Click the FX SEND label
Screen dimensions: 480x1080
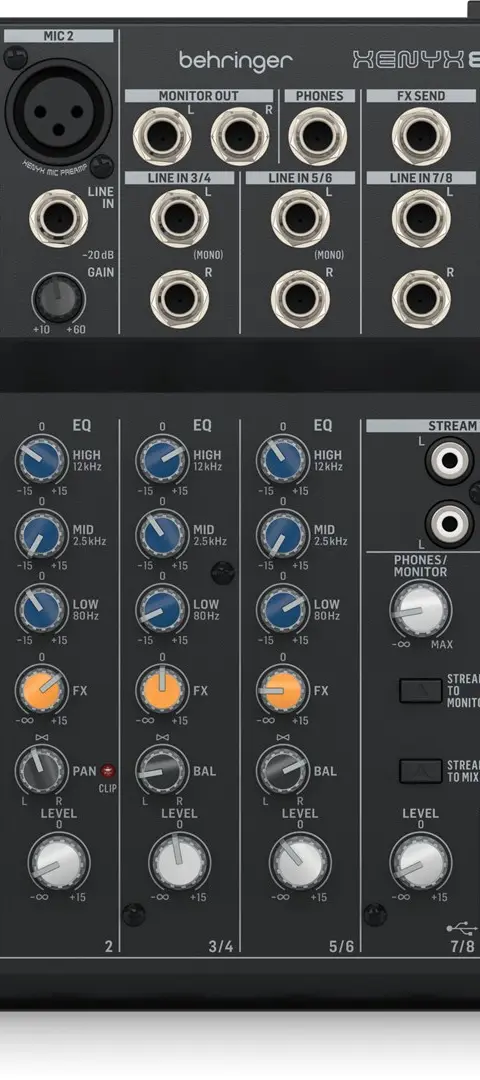tap(421, 96)
